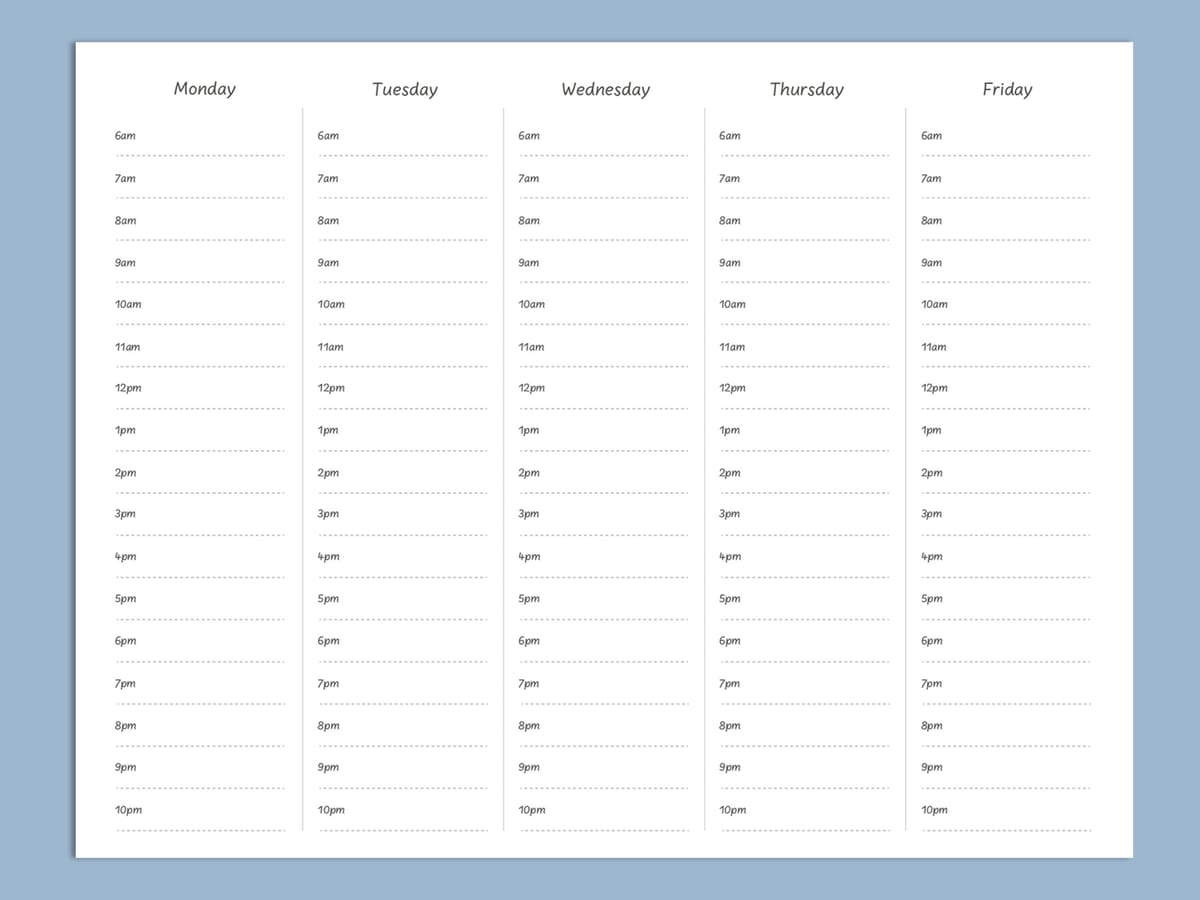Click the 6am label under Monday

point(124,135)
